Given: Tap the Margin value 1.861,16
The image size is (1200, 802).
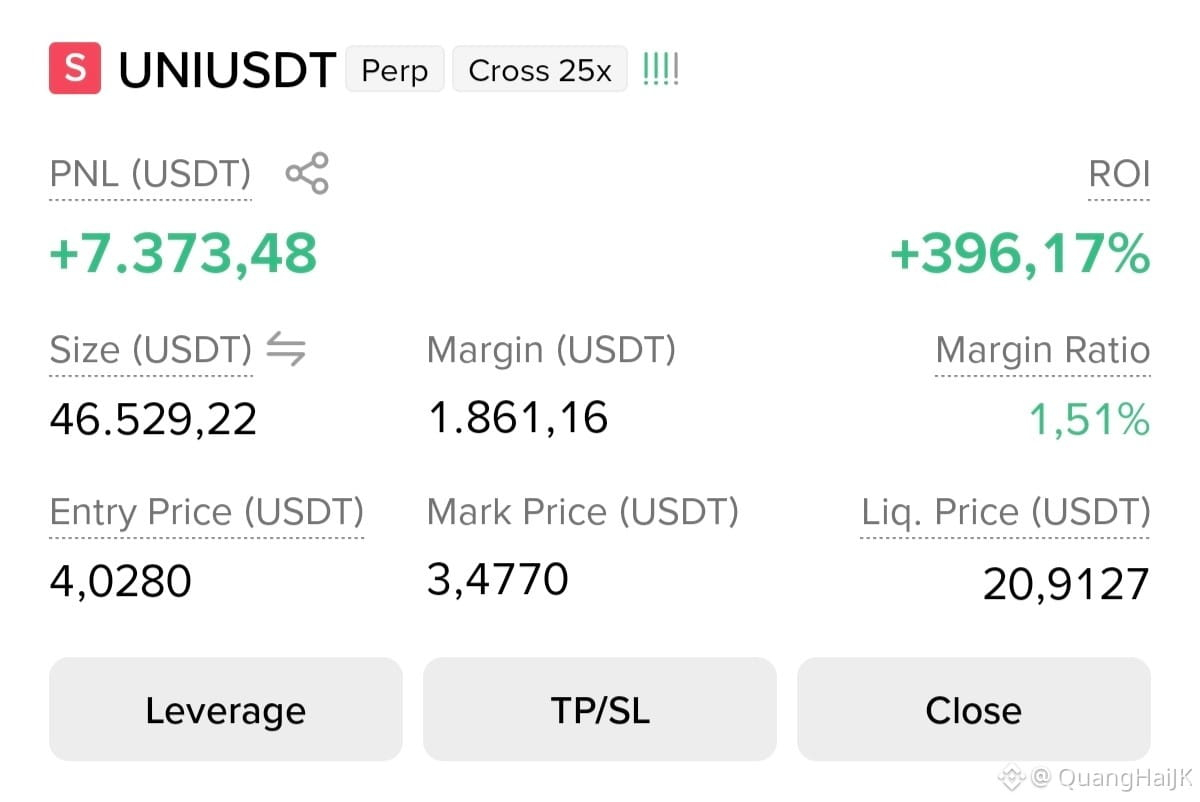Looking at the screenshot, I should coord(518,416).
